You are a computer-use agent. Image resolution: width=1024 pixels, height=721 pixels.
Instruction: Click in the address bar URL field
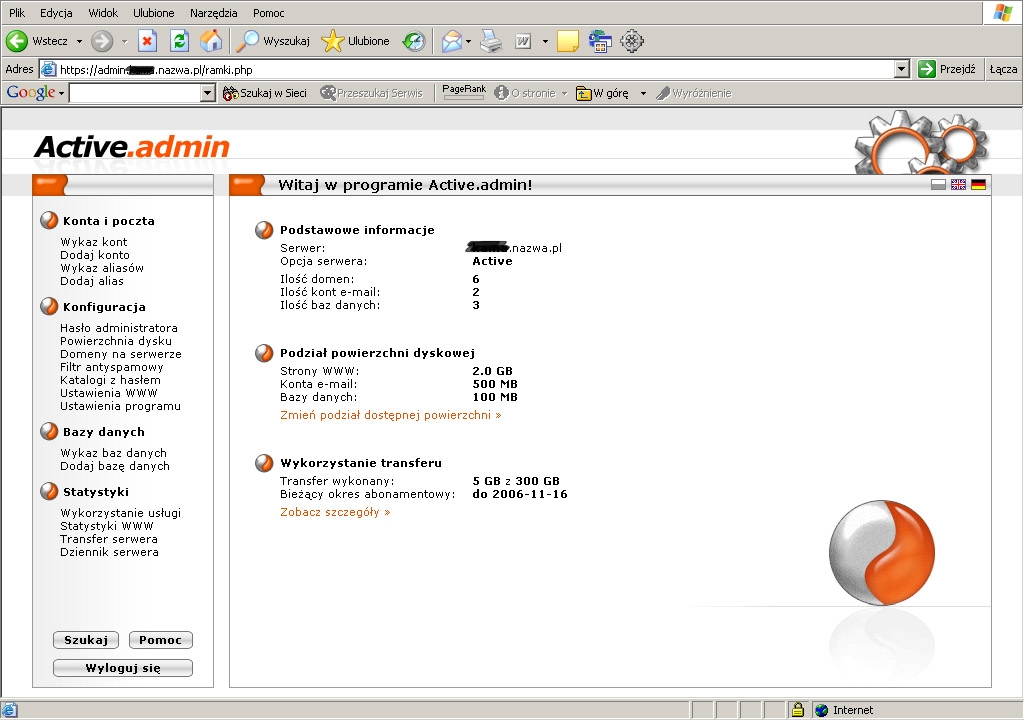coord(475,69)
